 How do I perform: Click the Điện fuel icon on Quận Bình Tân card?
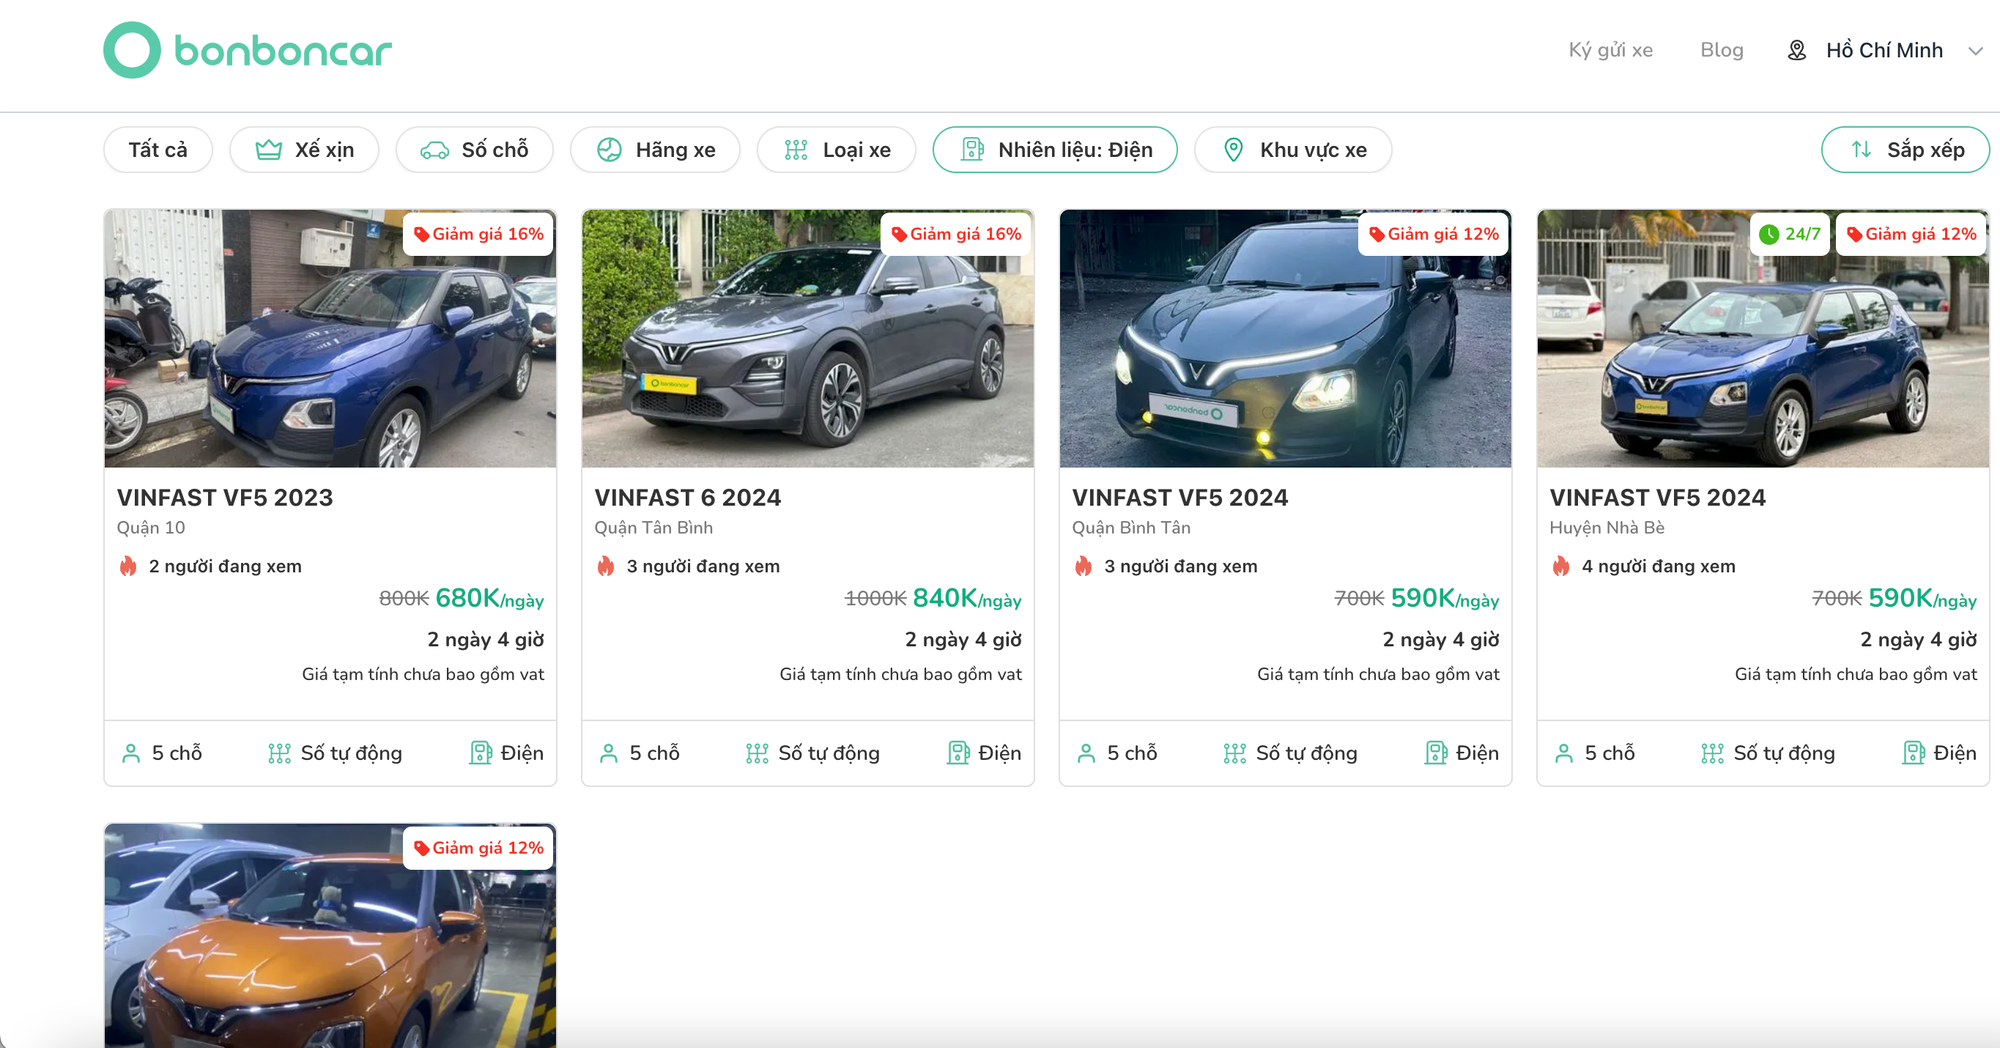coord(1436,753)
